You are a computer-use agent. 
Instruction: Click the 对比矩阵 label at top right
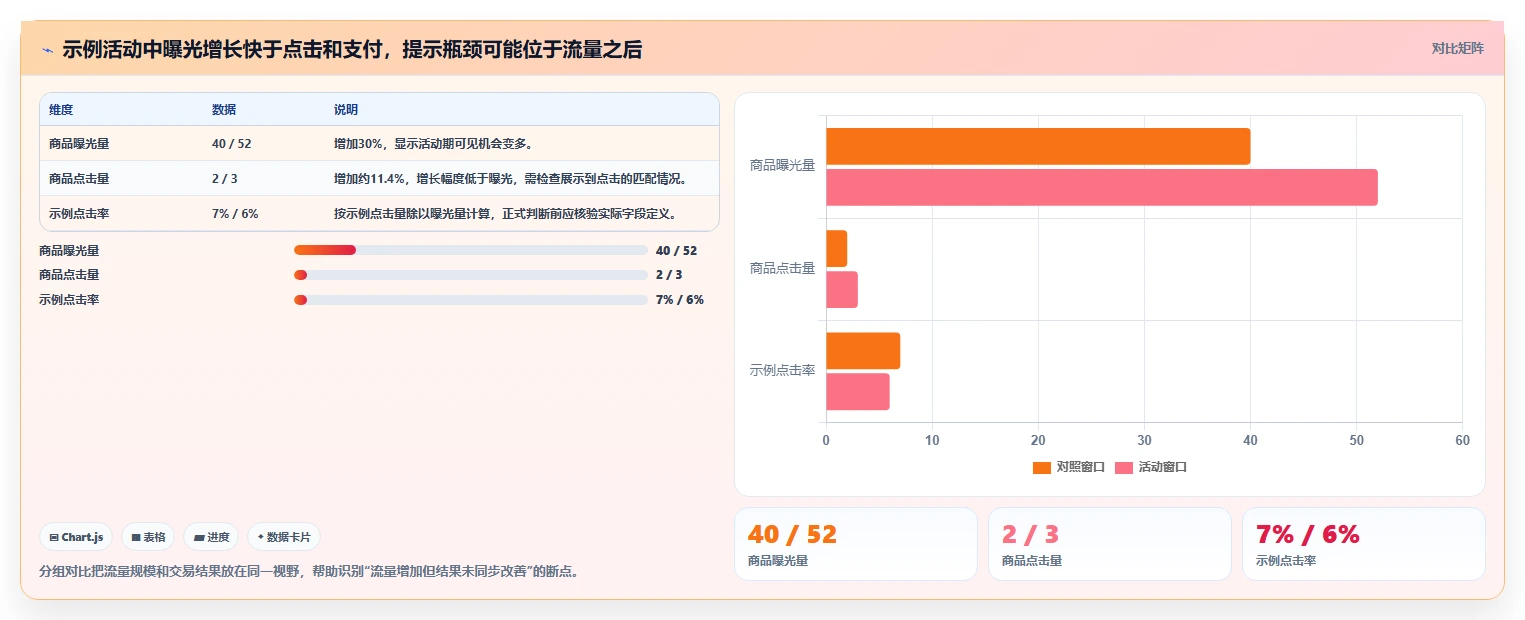[1457, 48]
